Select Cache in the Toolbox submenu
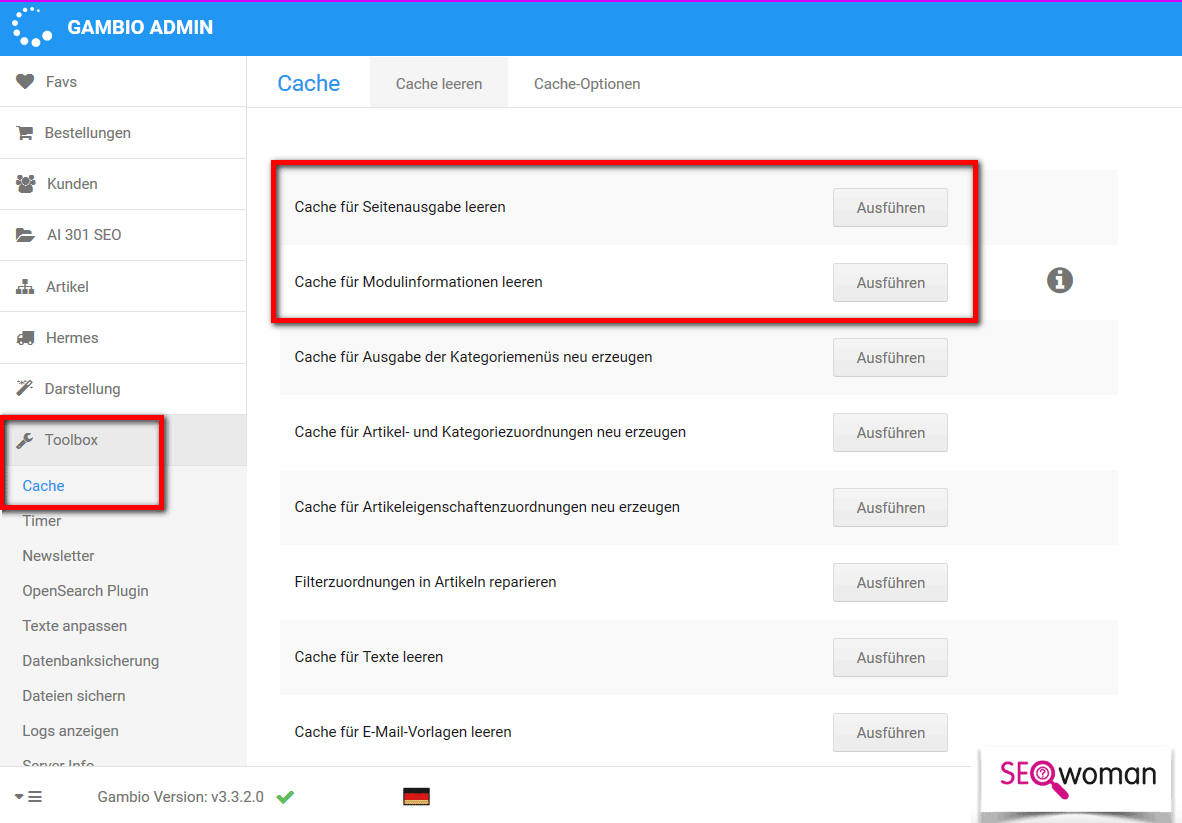Screen dimensions: 1182x823 43,485
